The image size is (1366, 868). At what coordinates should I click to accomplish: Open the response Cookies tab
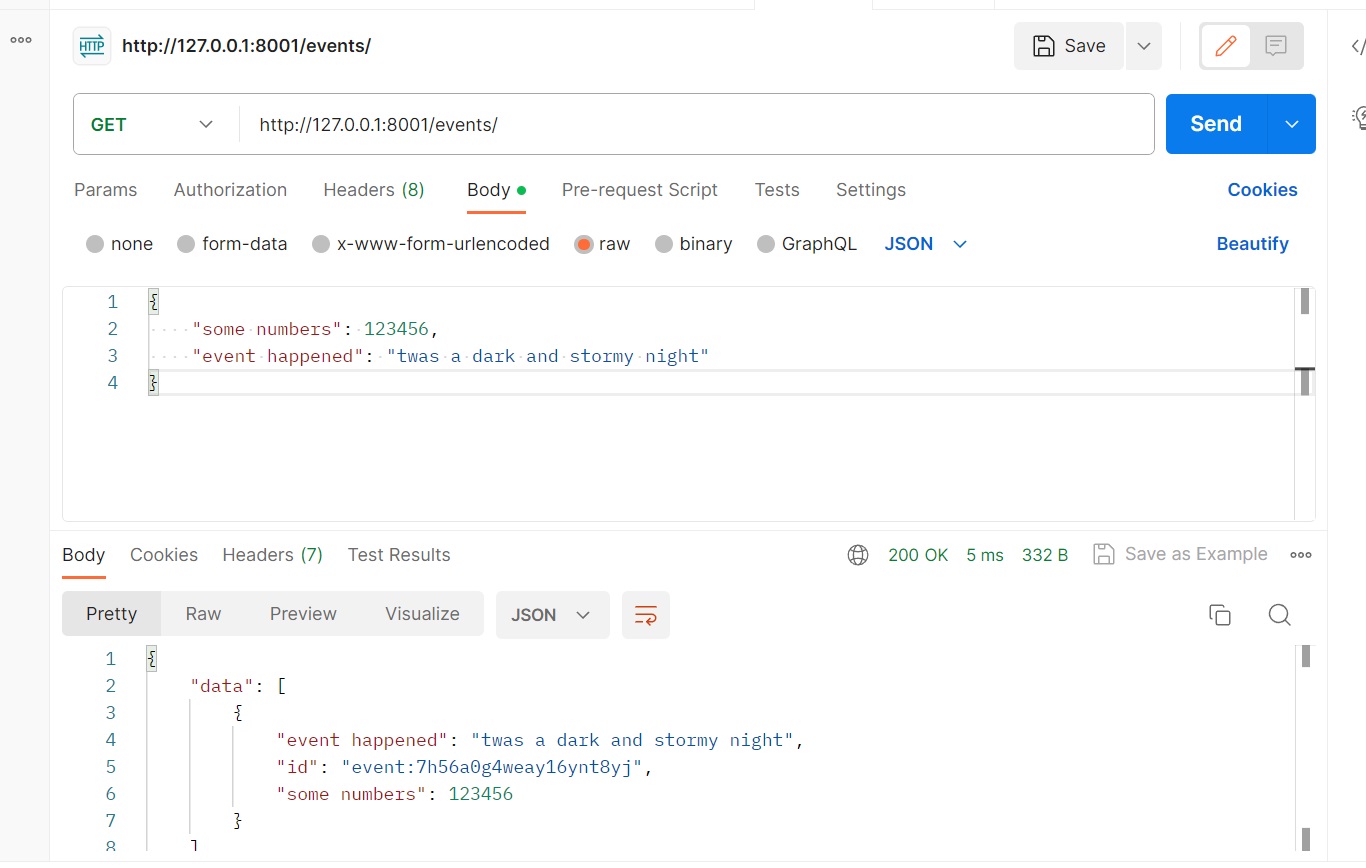click(164, 555)
